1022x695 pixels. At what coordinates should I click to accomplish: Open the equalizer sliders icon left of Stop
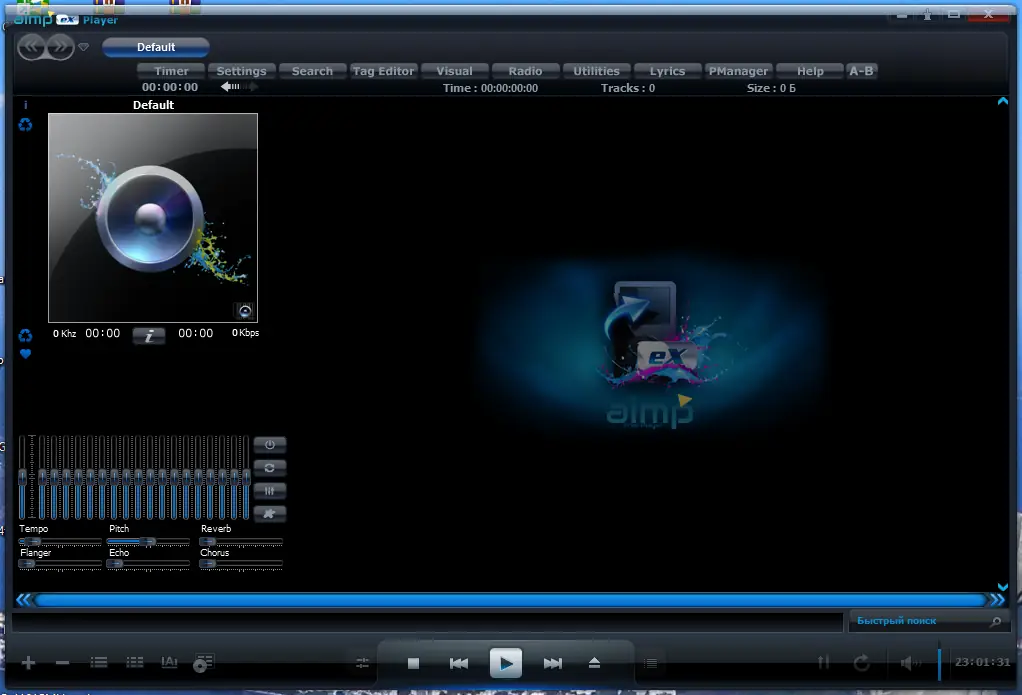pyautogui.click(x=362, y=663)
